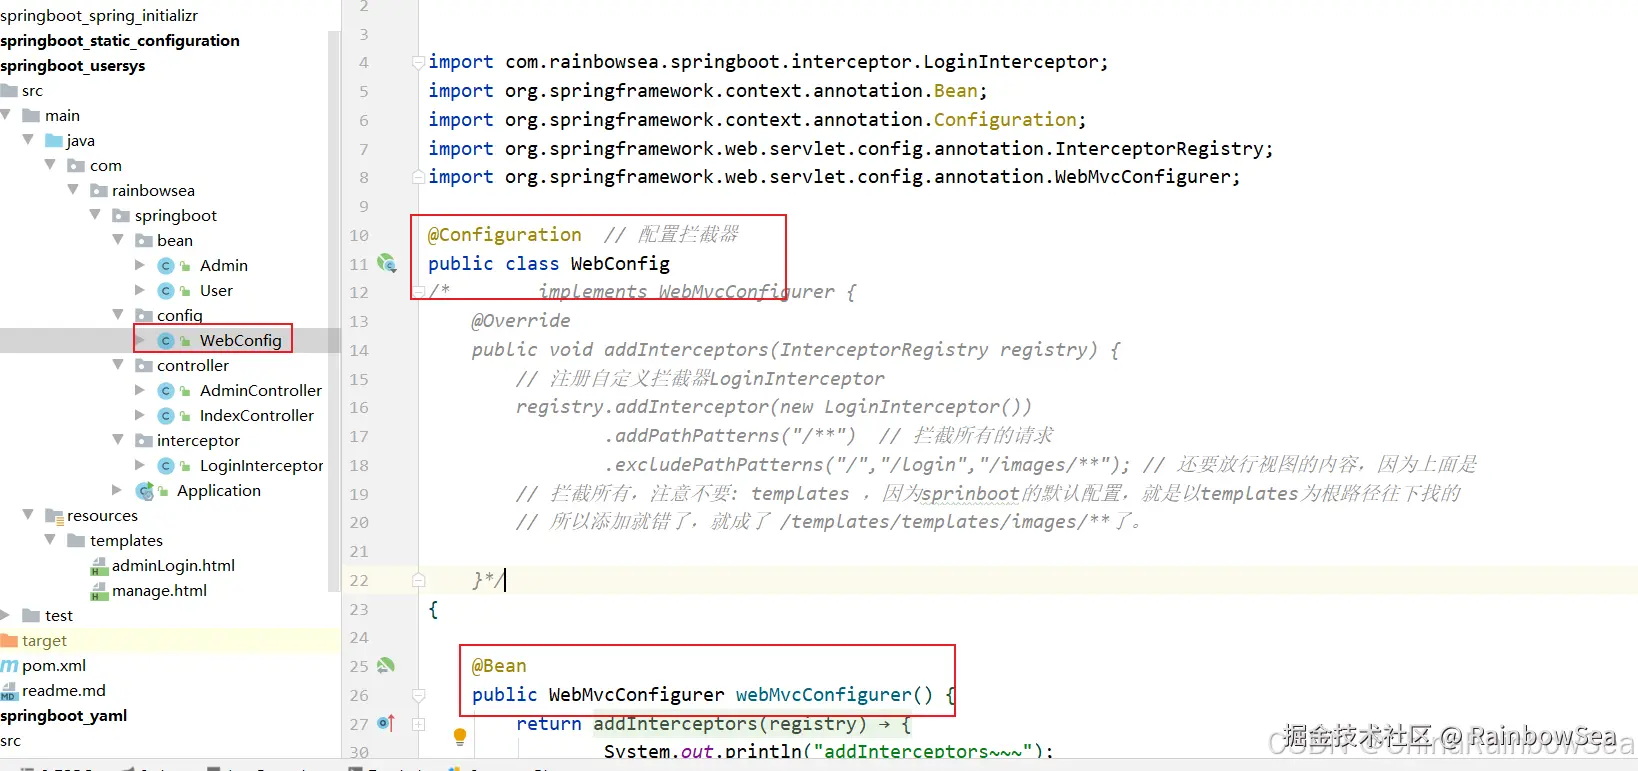This screenshot has height=771, width=1638.
Task: Click line number 14 in the gutter
Action: pyautogui.click(x=359, y=351)
